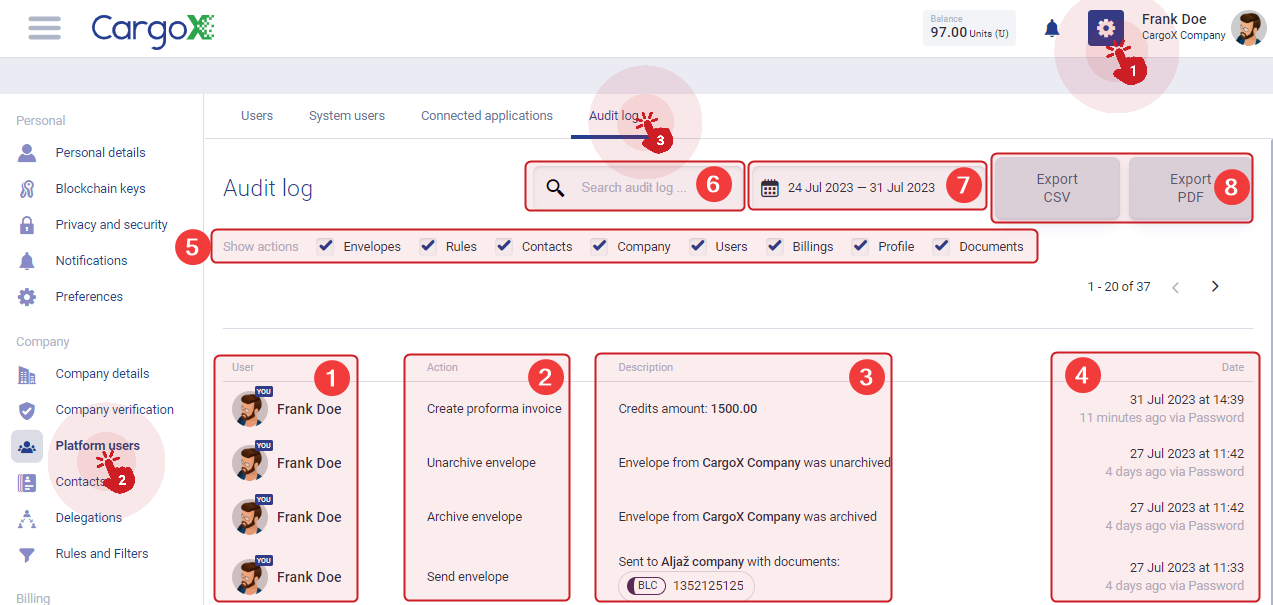Click the '1 - 20 of 37' pagination text
Screen dimensions: 1273x605
click(1119, 287)
